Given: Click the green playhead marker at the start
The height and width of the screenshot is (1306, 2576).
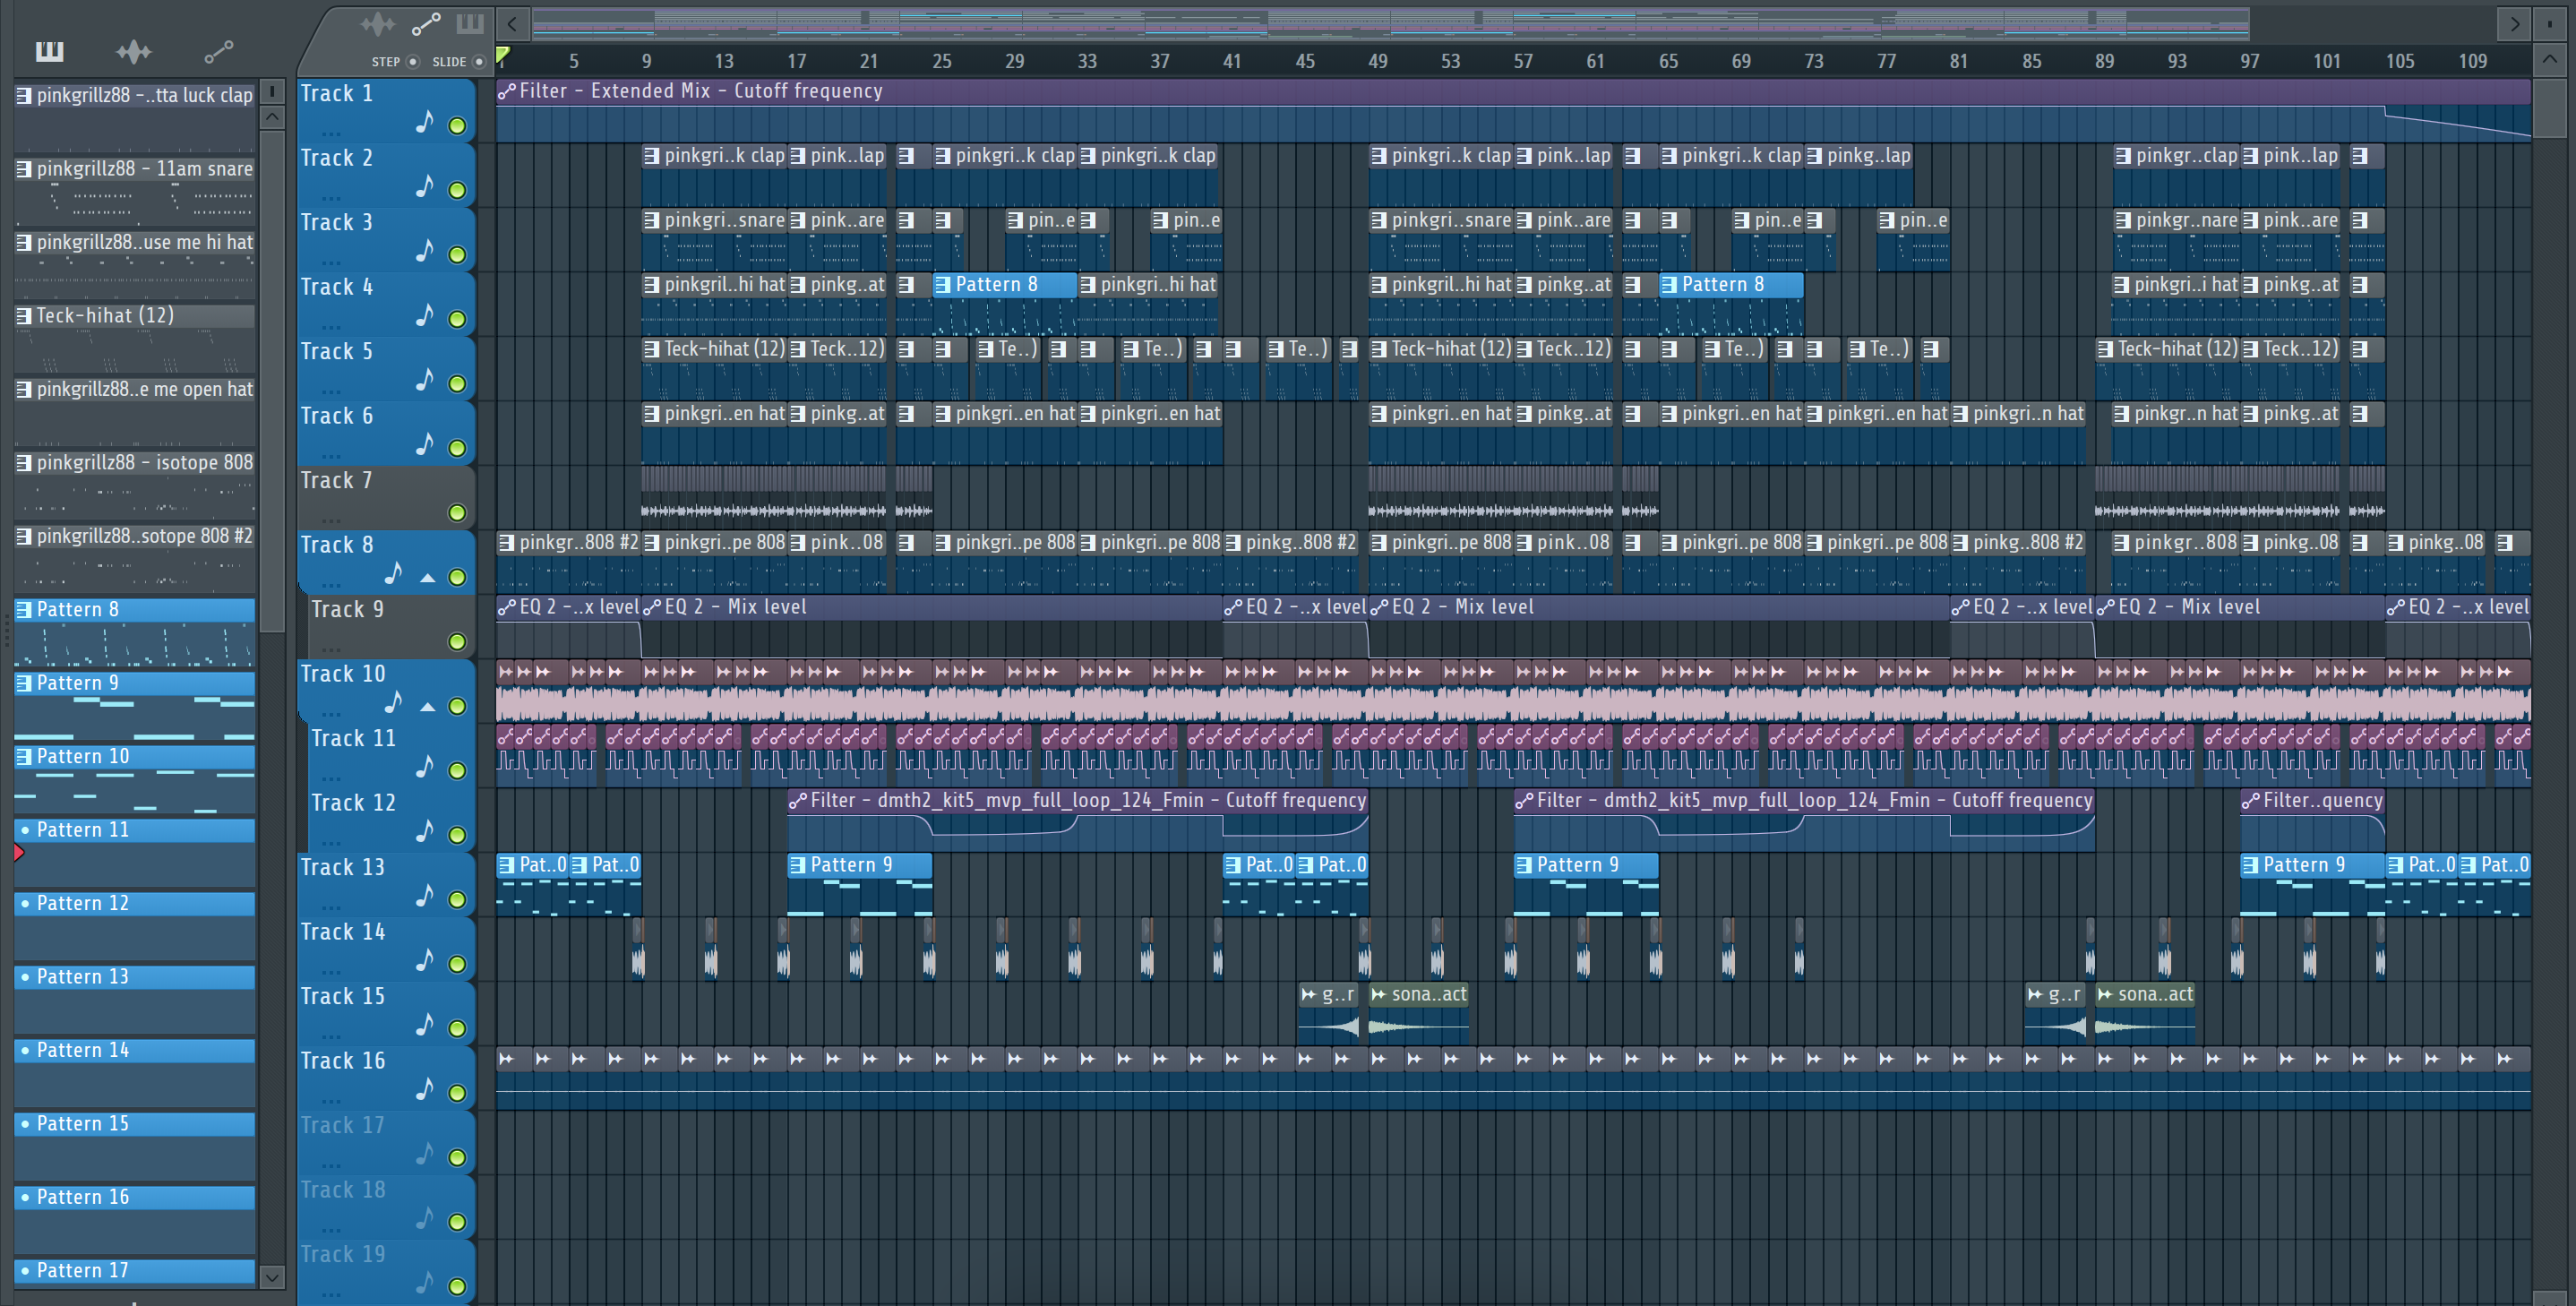Looking at the screenshot, I should tap(503, 55).
